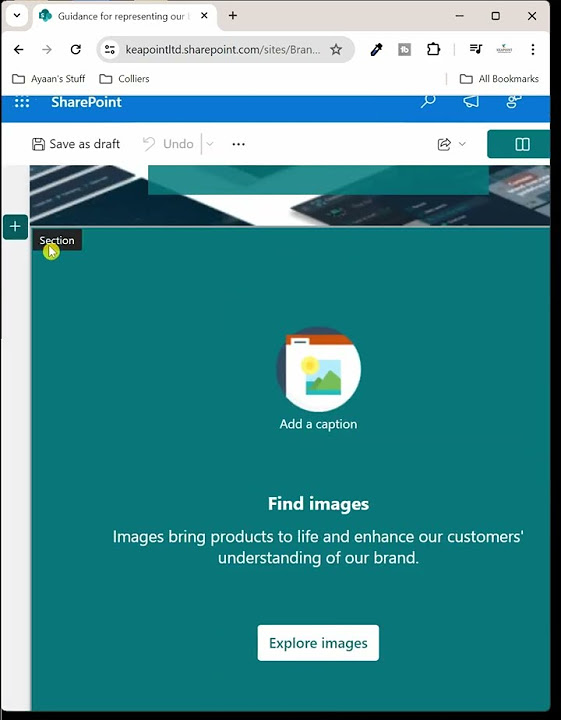
Task: Click the image placeholder thumbnail
Action: tap(318, 369)
